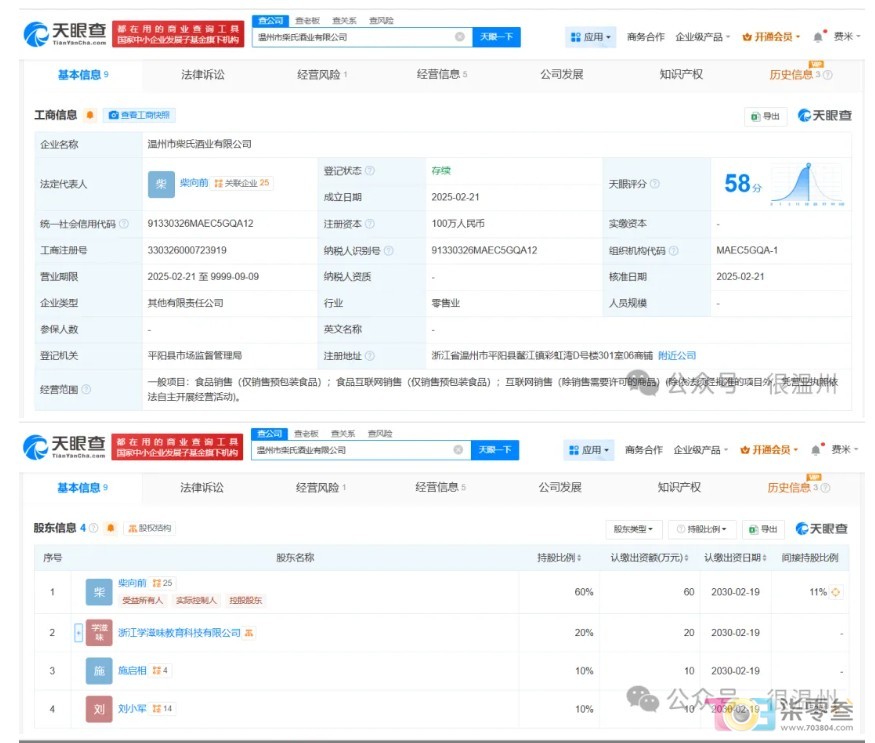Click the help icon next to 注册资本
This screenshot has width=875, height=743.
[x=369, y=224]
